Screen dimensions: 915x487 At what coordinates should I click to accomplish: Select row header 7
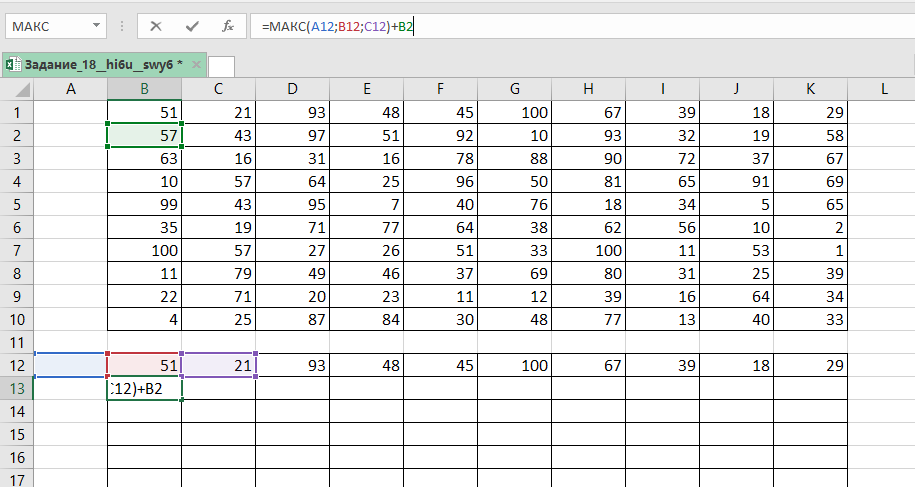[17, 249]
